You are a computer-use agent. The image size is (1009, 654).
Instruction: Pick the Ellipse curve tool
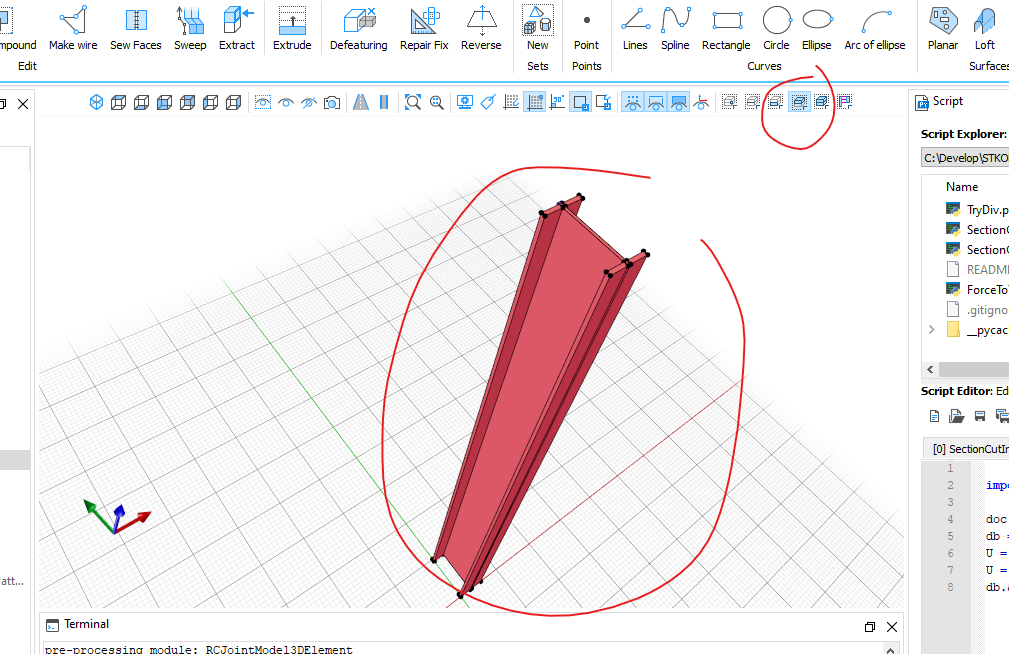coord(817,28)
